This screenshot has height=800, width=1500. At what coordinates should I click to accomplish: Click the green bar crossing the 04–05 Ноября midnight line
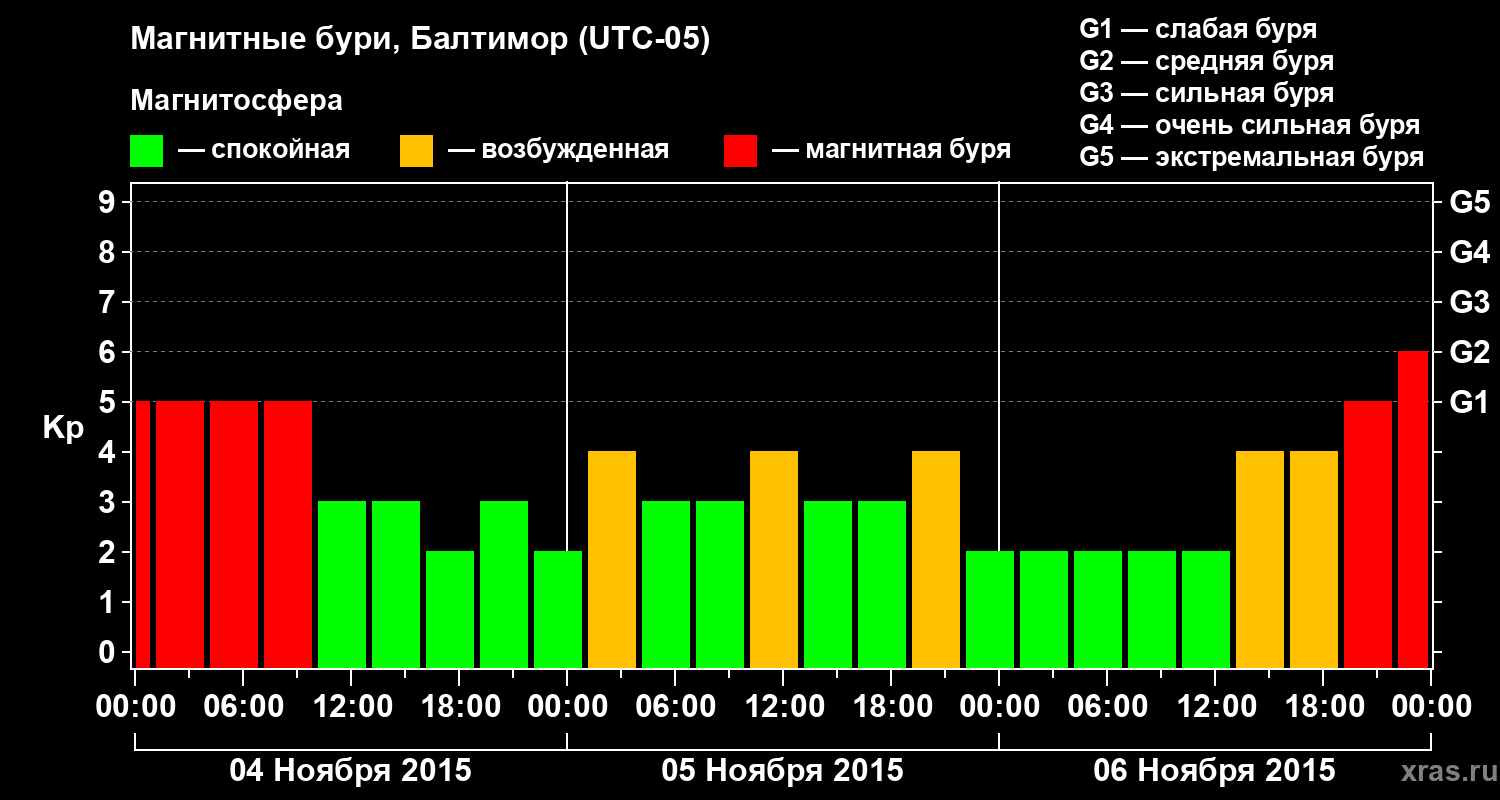tap(558, 609)
